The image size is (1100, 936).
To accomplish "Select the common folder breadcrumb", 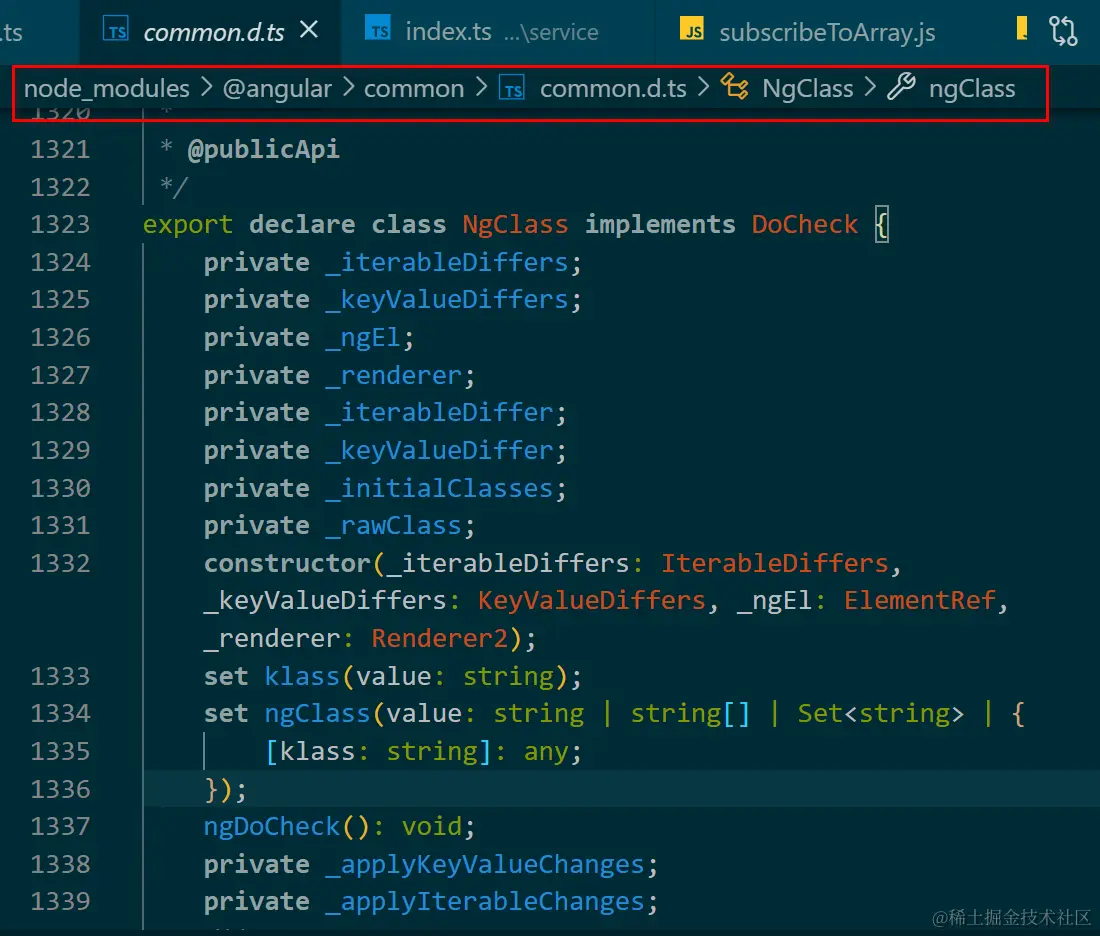I will 414,89.
